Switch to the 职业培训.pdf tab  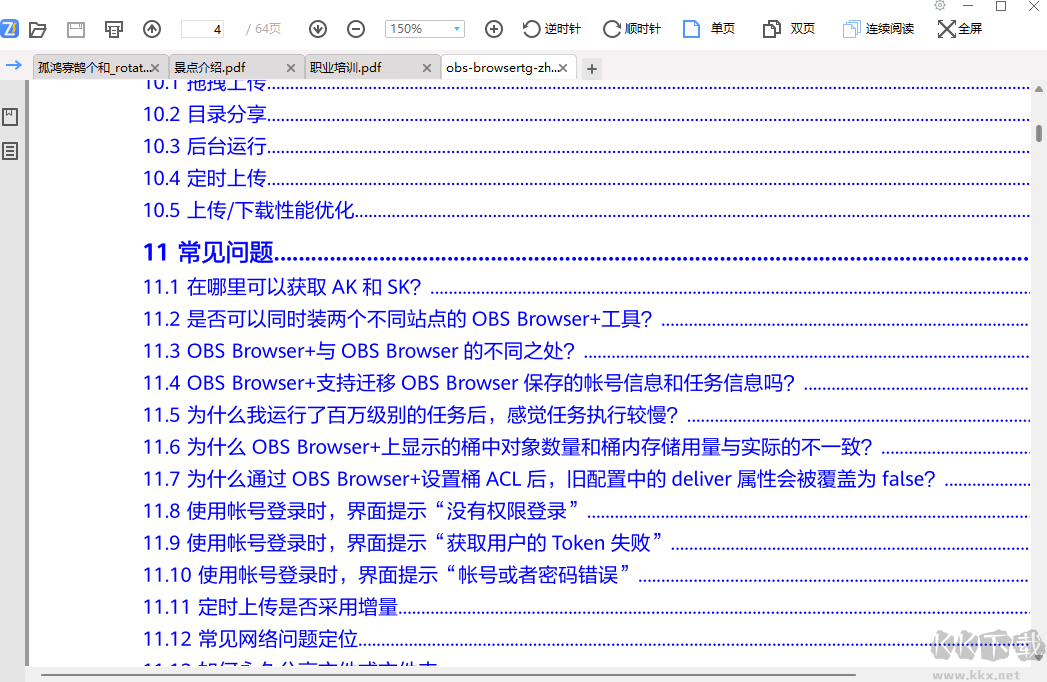tap(360, 68)
